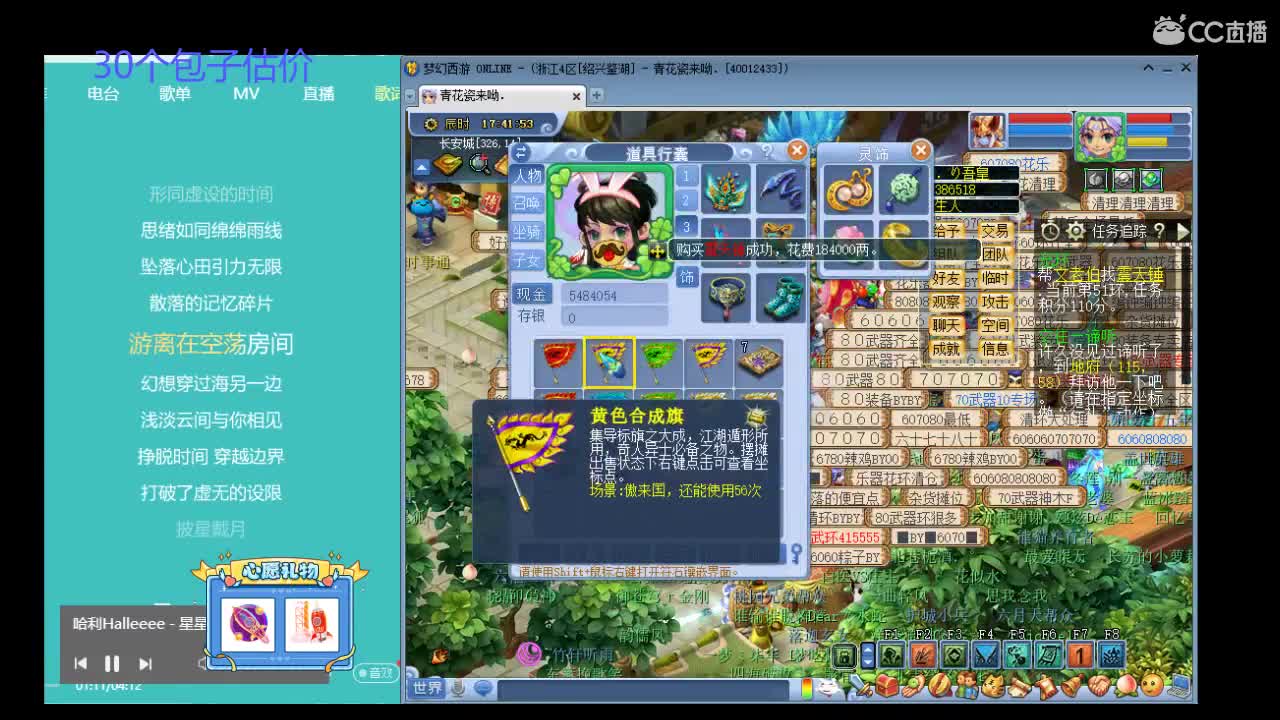
Task: Close the 灵饰 accessories panel
Action: (x=920, y=150)
